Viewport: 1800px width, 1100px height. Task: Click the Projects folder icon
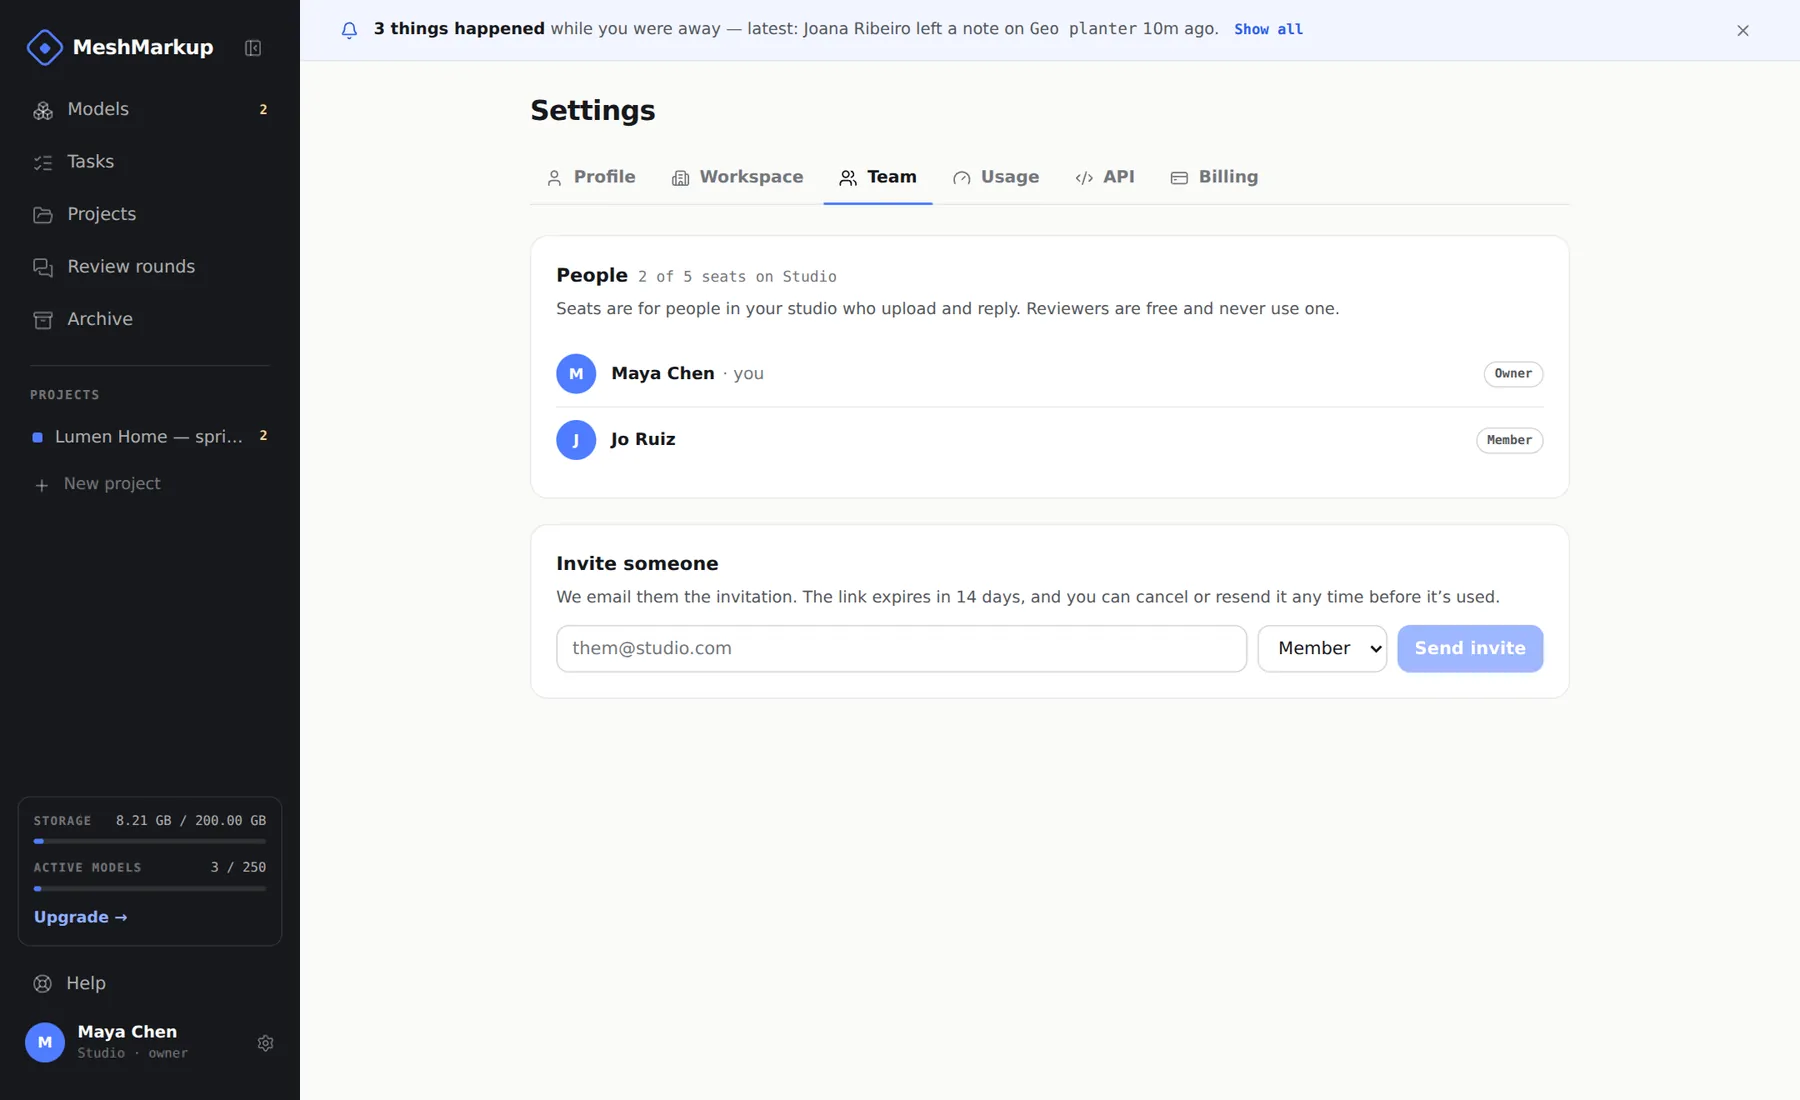point(43,215)
